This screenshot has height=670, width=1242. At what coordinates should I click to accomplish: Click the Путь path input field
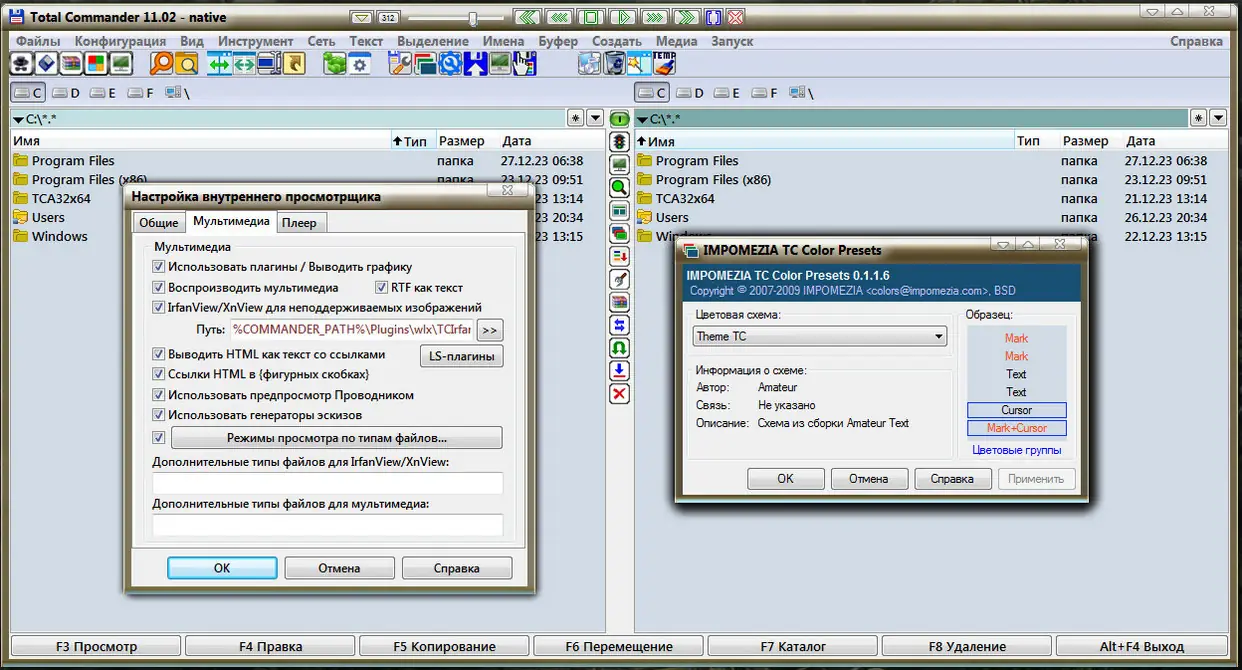pyautogui.click(x=351, y=330)
